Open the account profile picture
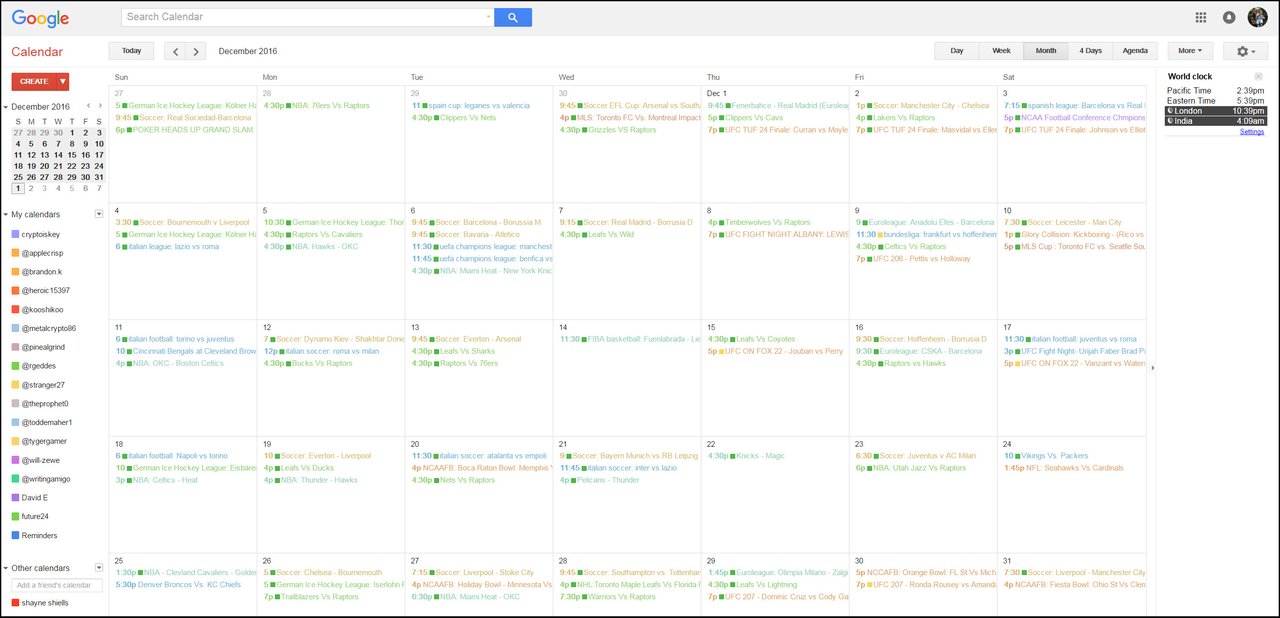 (1257, 17)
